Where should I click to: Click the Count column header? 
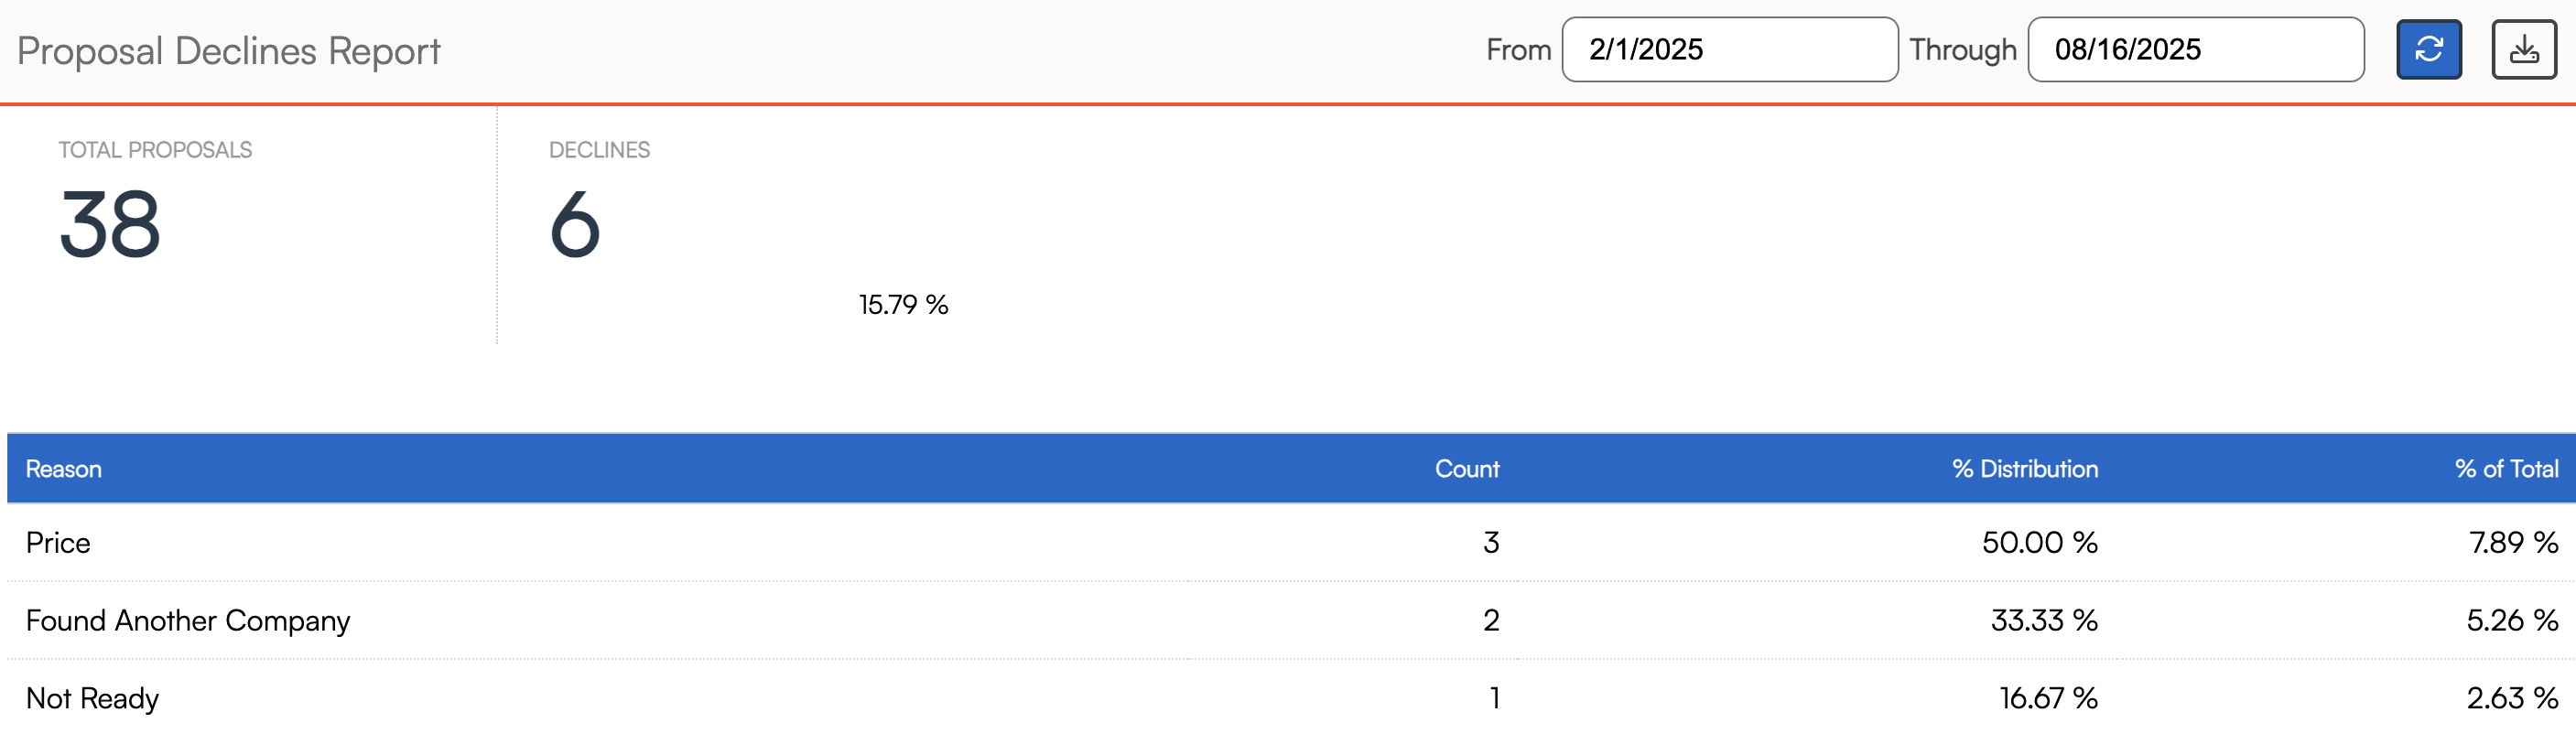1466,469
